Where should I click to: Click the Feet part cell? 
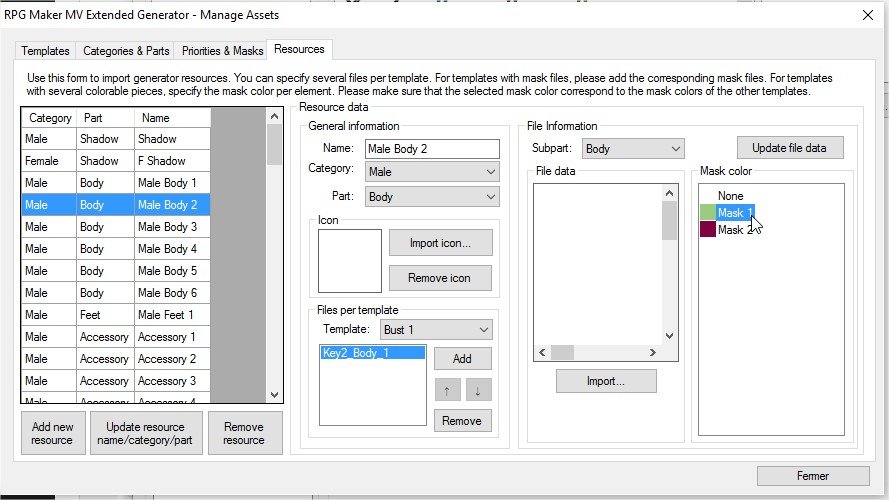point(105,315)
